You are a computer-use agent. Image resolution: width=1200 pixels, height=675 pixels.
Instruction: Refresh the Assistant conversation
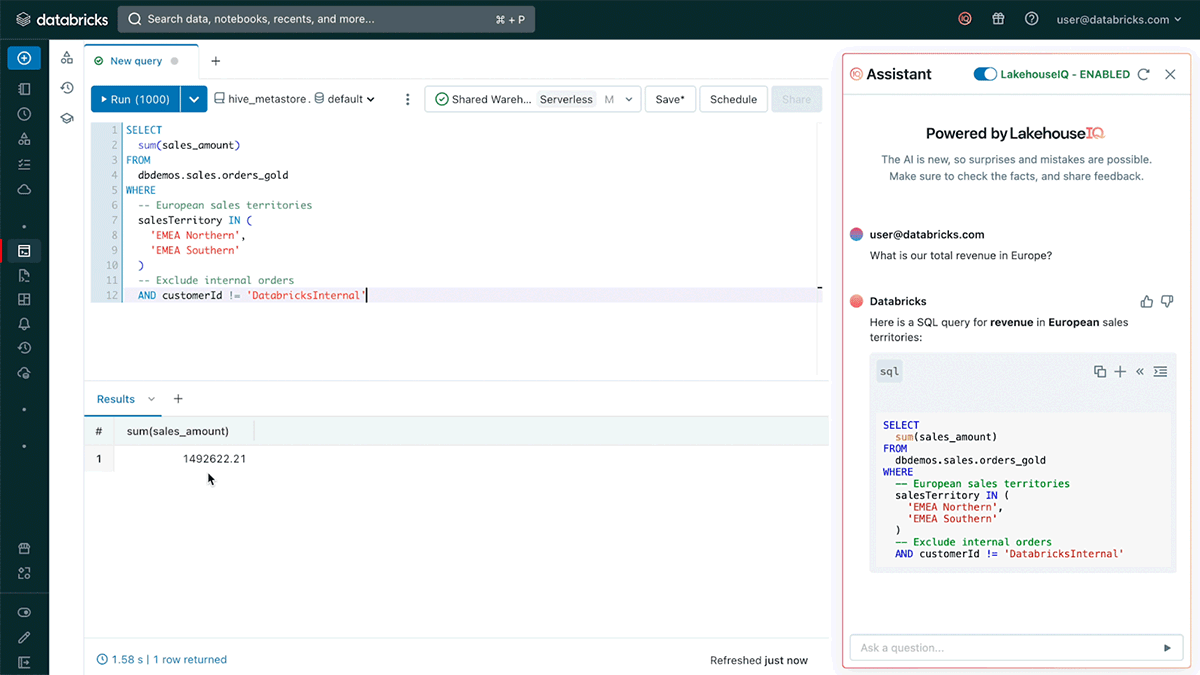click(x=1144, y=74)
